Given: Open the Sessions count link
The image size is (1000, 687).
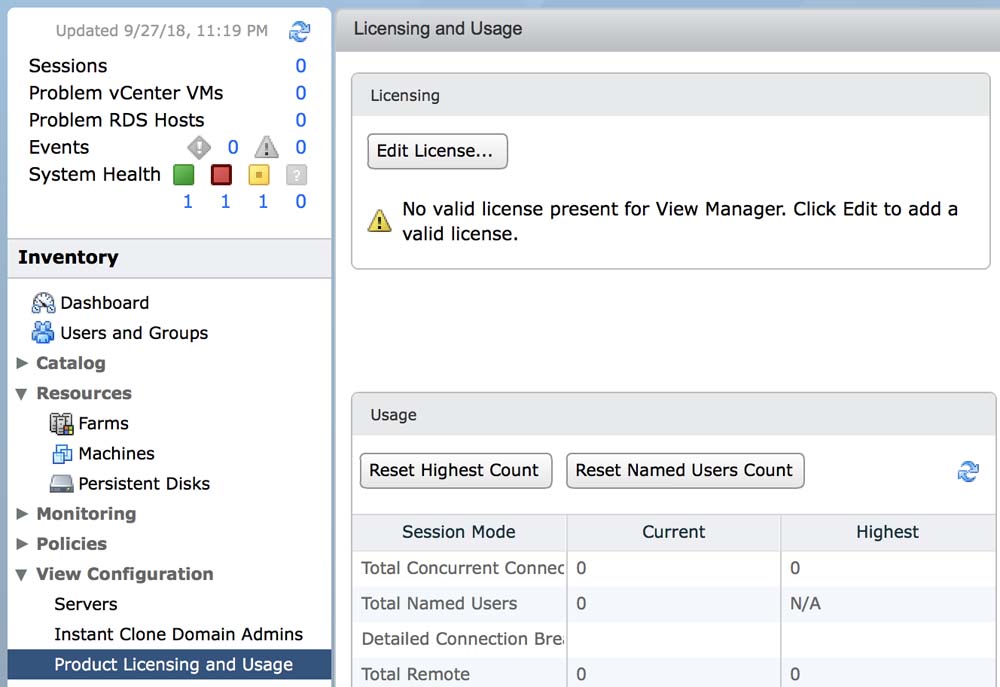Looking at the screenshot, I should [x=300, y=66].
